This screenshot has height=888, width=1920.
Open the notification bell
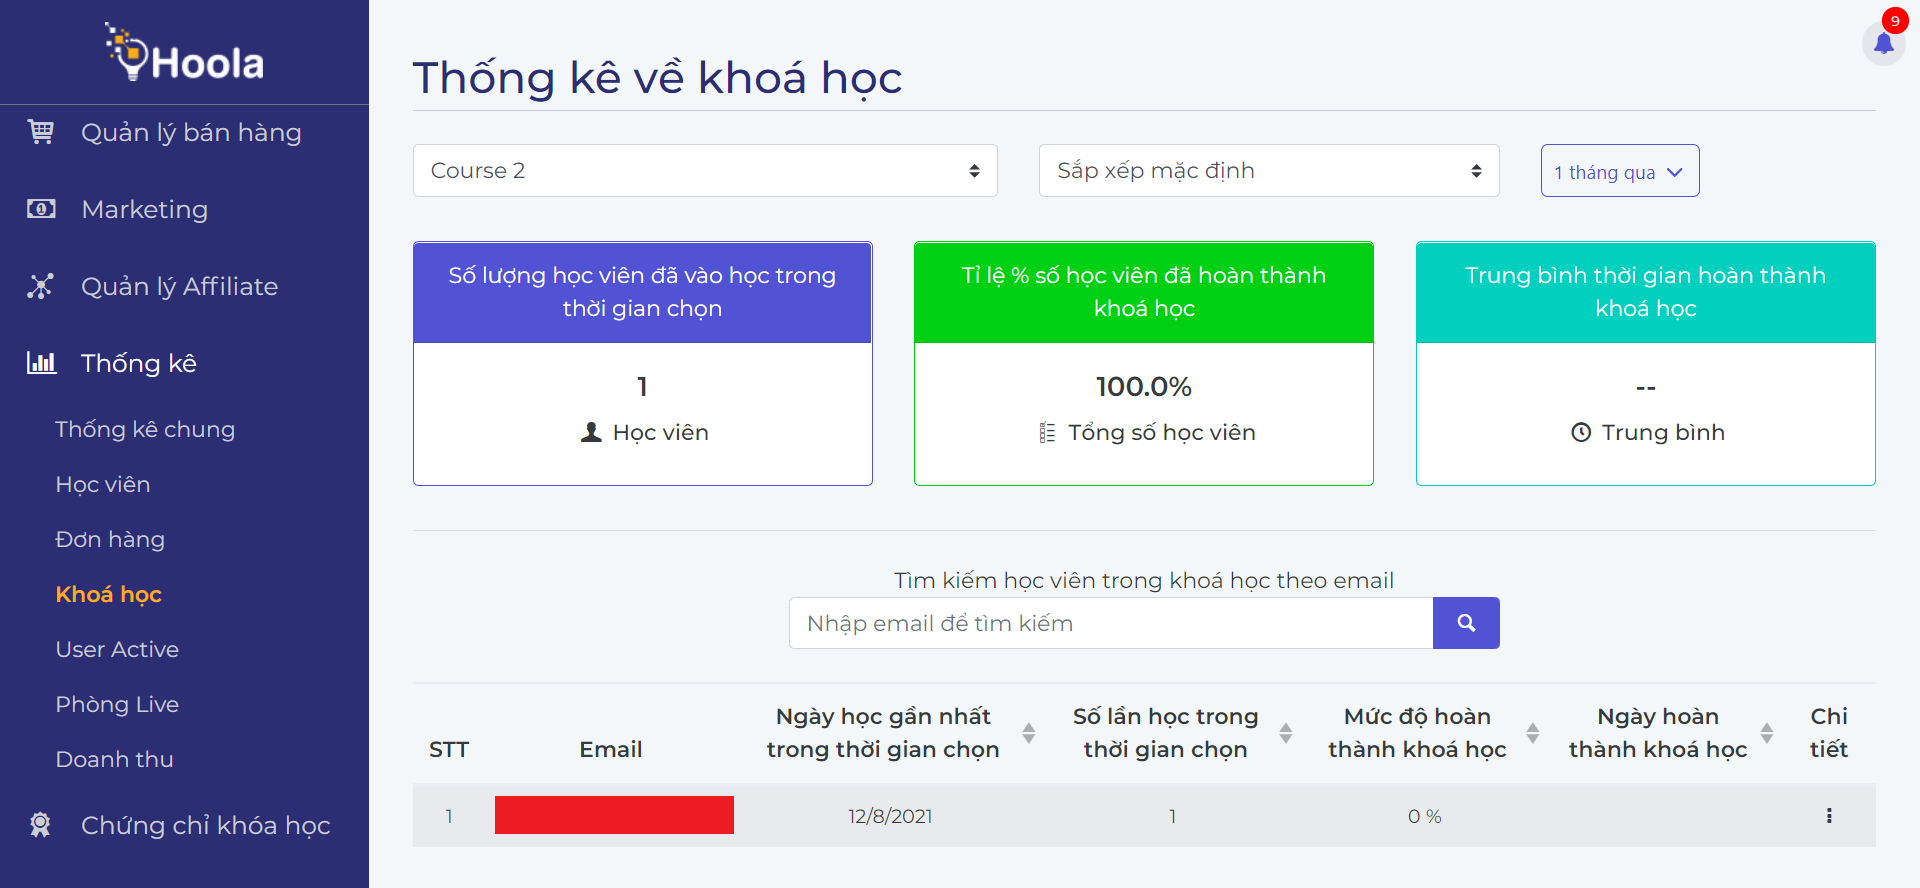[1883, 43]
